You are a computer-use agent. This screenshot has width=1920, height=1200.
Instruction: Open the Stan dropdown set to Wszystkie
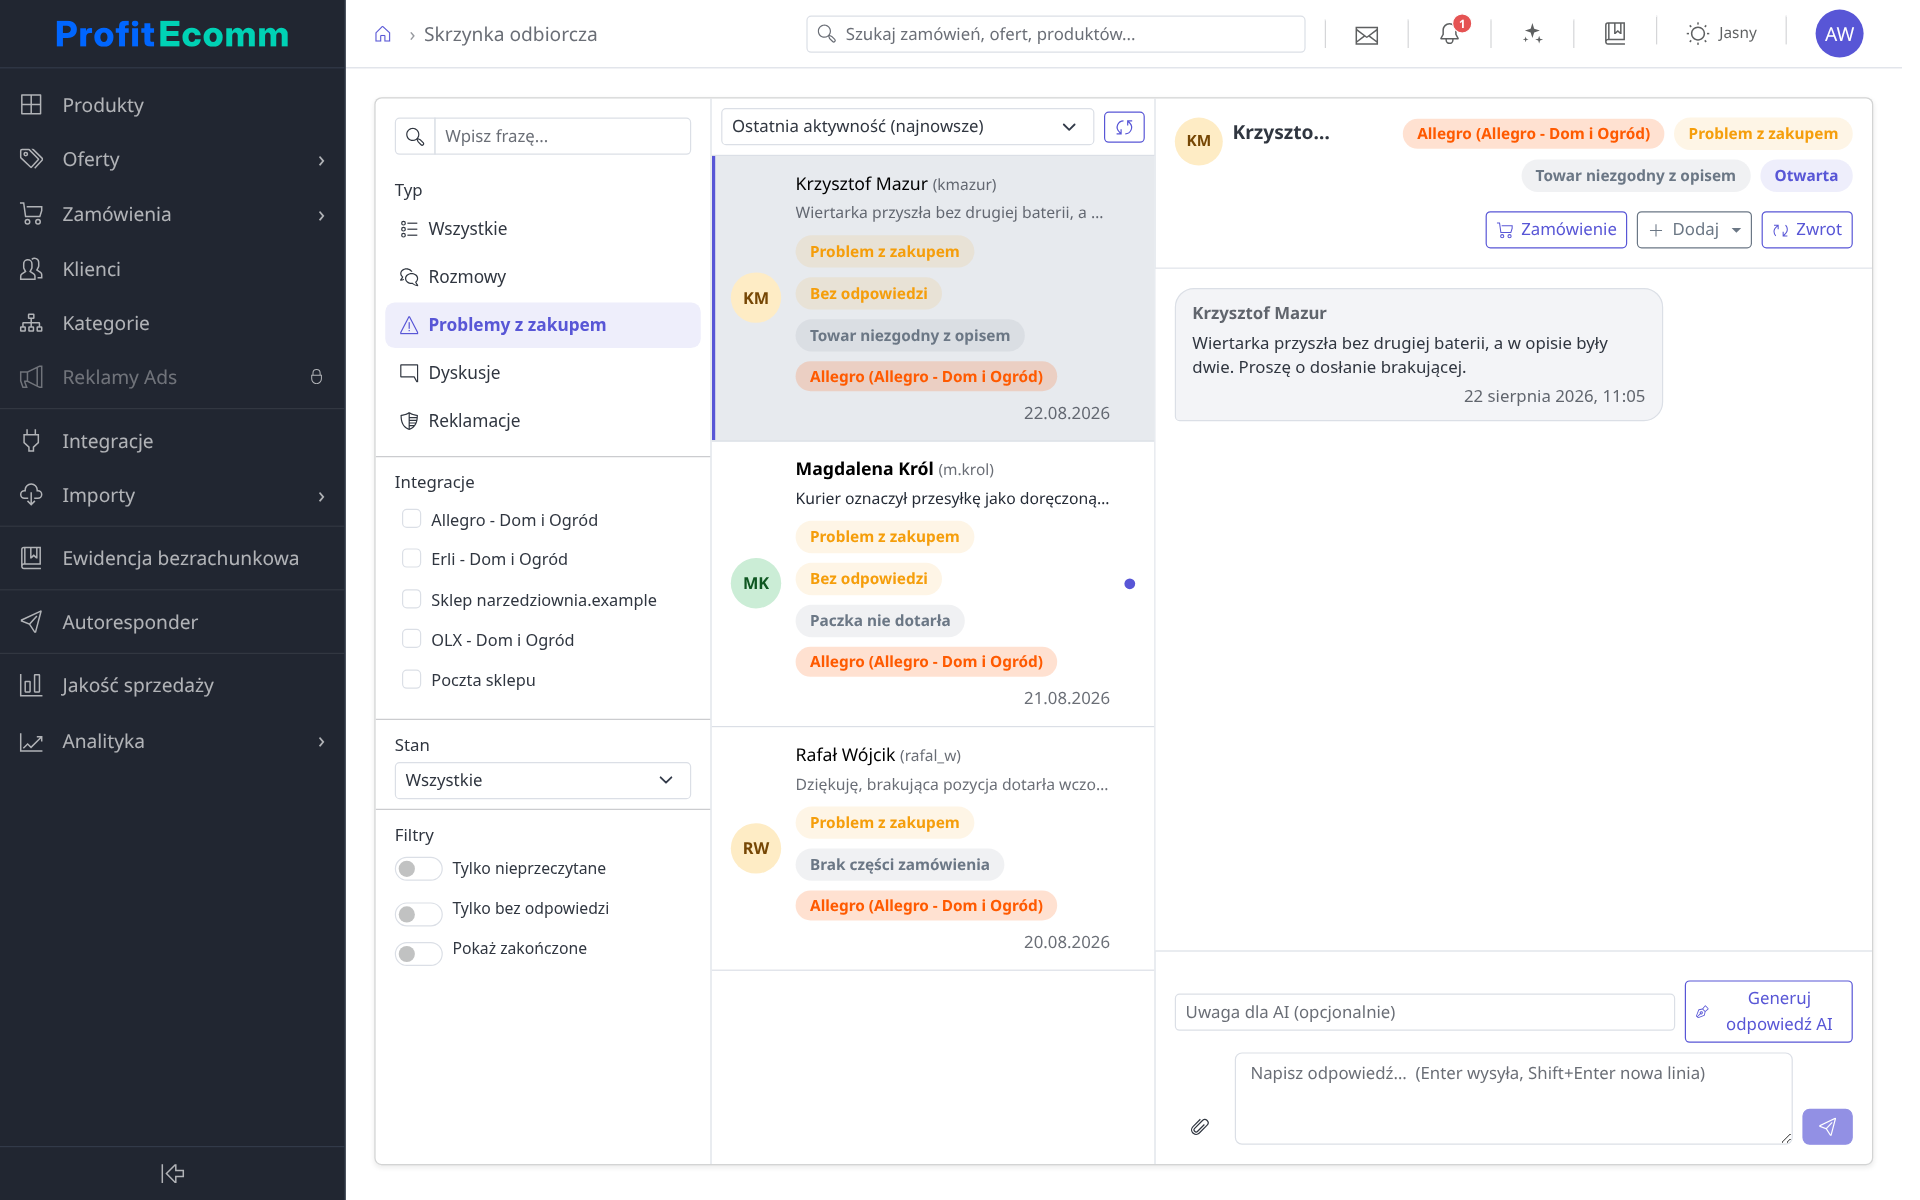(542, 780)
